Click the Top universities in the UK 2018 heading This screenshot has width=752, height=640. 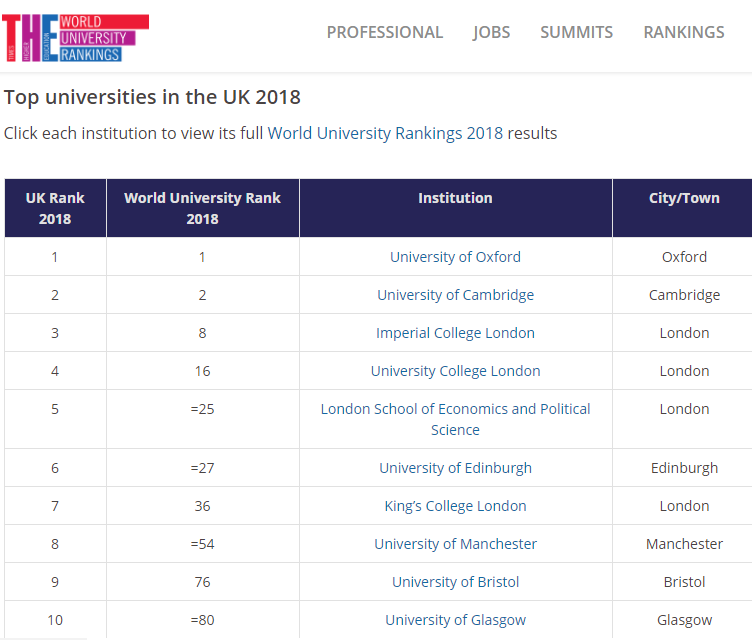(152, 97)
